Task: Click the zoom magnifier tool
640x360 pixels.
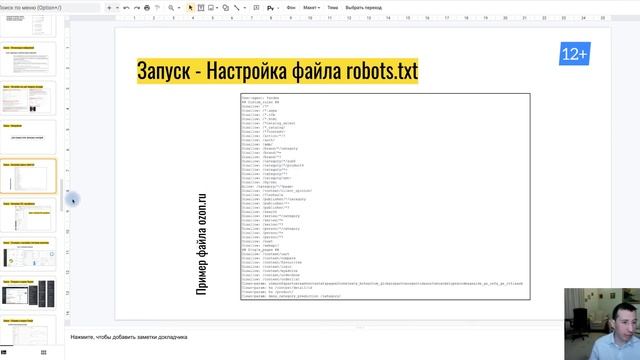Action: point(171,8)
